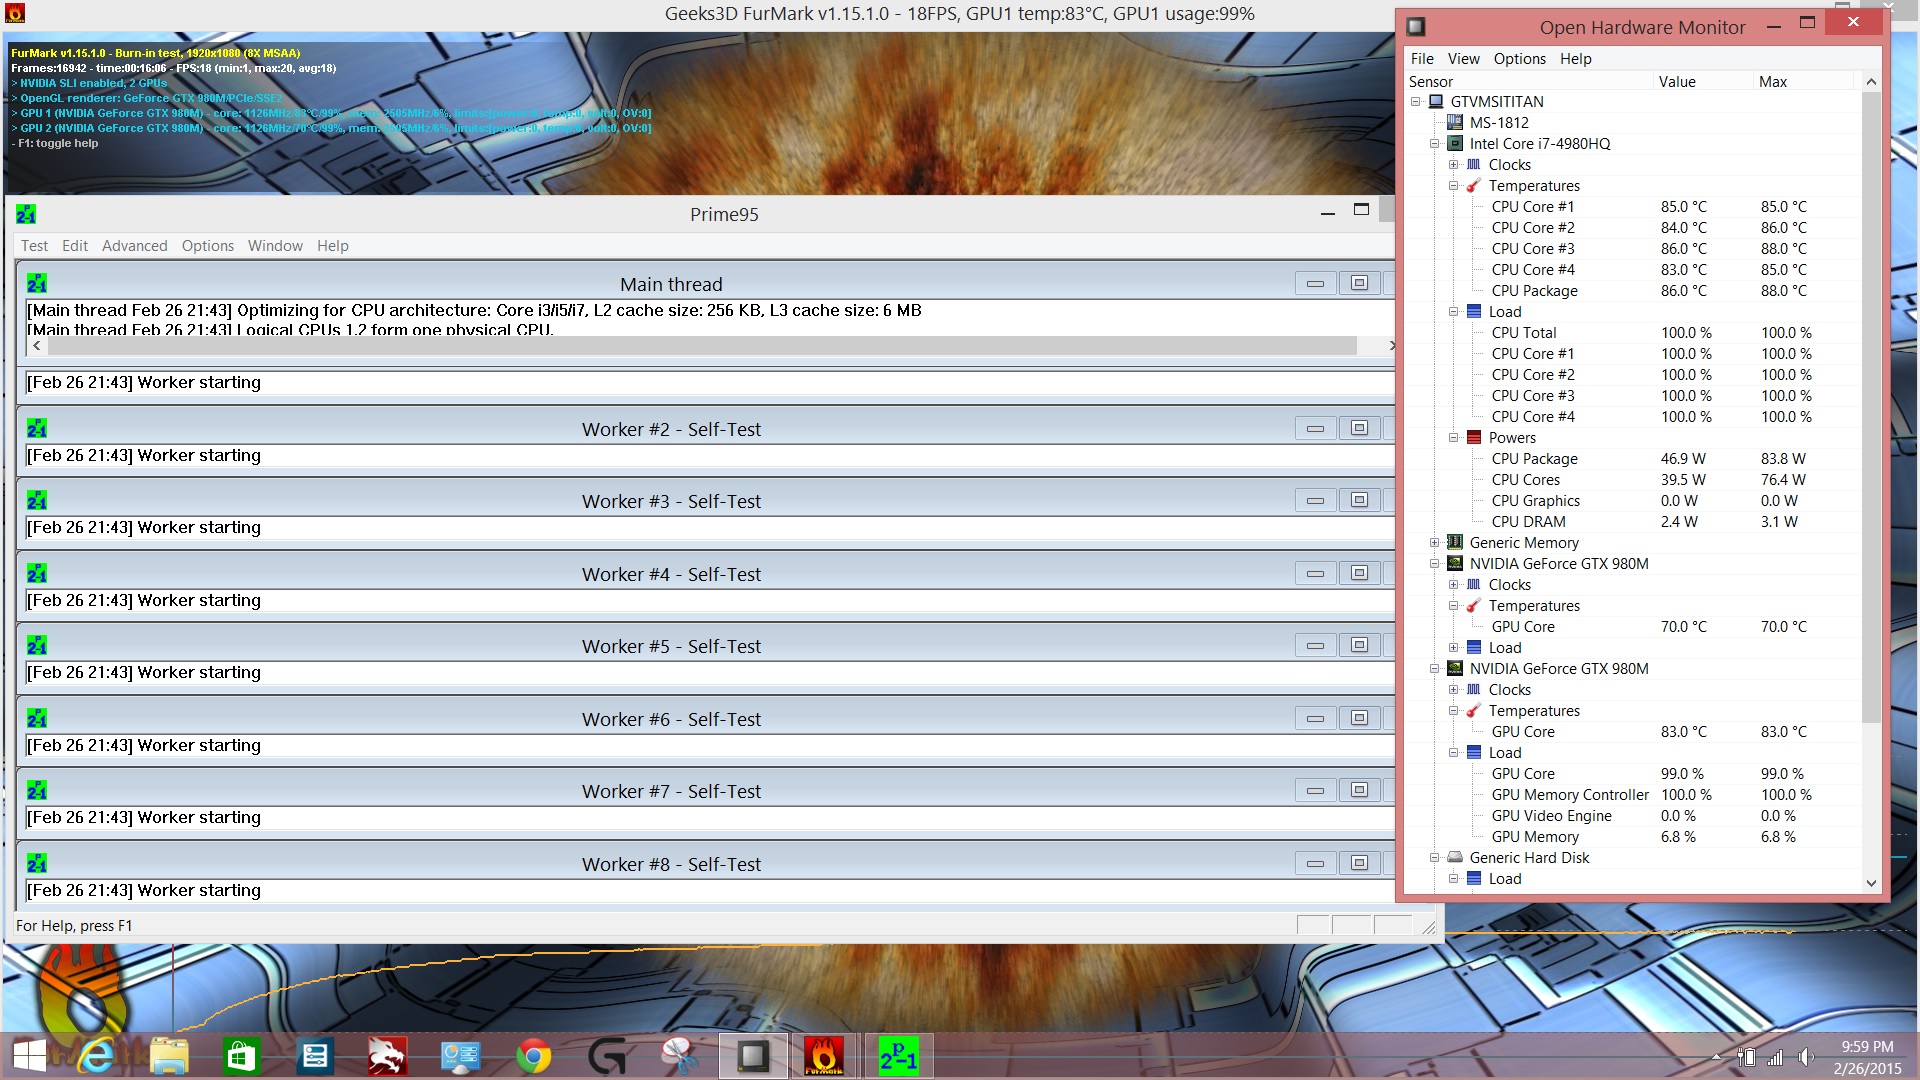Open Prime95 Options menu
This screenshot has height=1080, width=1920.
[208, 246]
